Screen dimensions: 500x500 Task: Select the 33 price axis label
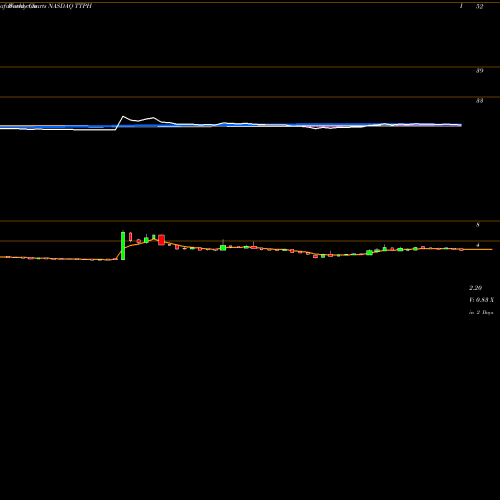click(479, 101)
